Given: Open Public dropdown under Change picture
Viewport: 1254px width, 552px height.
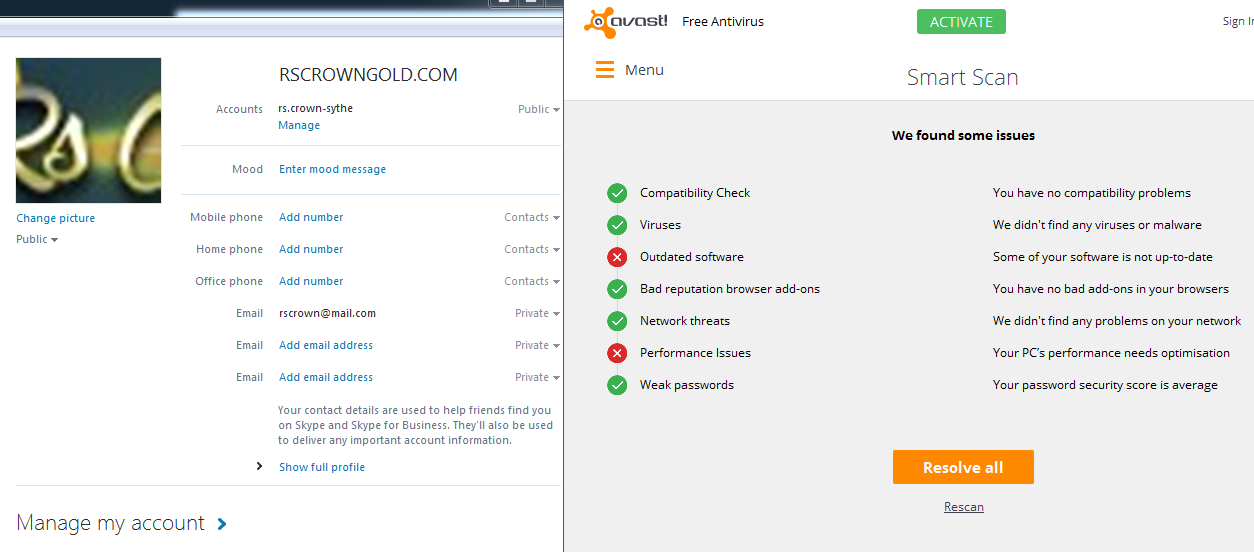Looking at the screenshot, I should click(x=37, y=239).
